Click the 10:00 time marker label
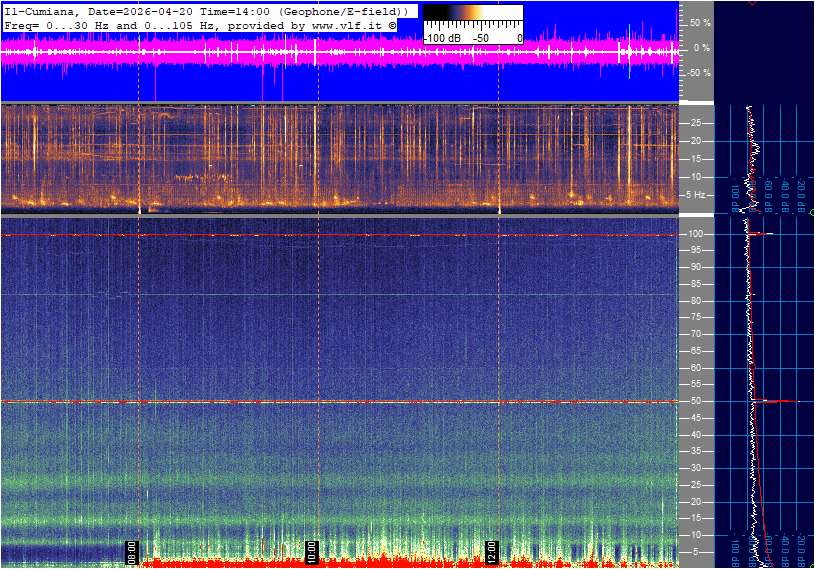This screenshot has width=815, height=569. pos(311,550)
